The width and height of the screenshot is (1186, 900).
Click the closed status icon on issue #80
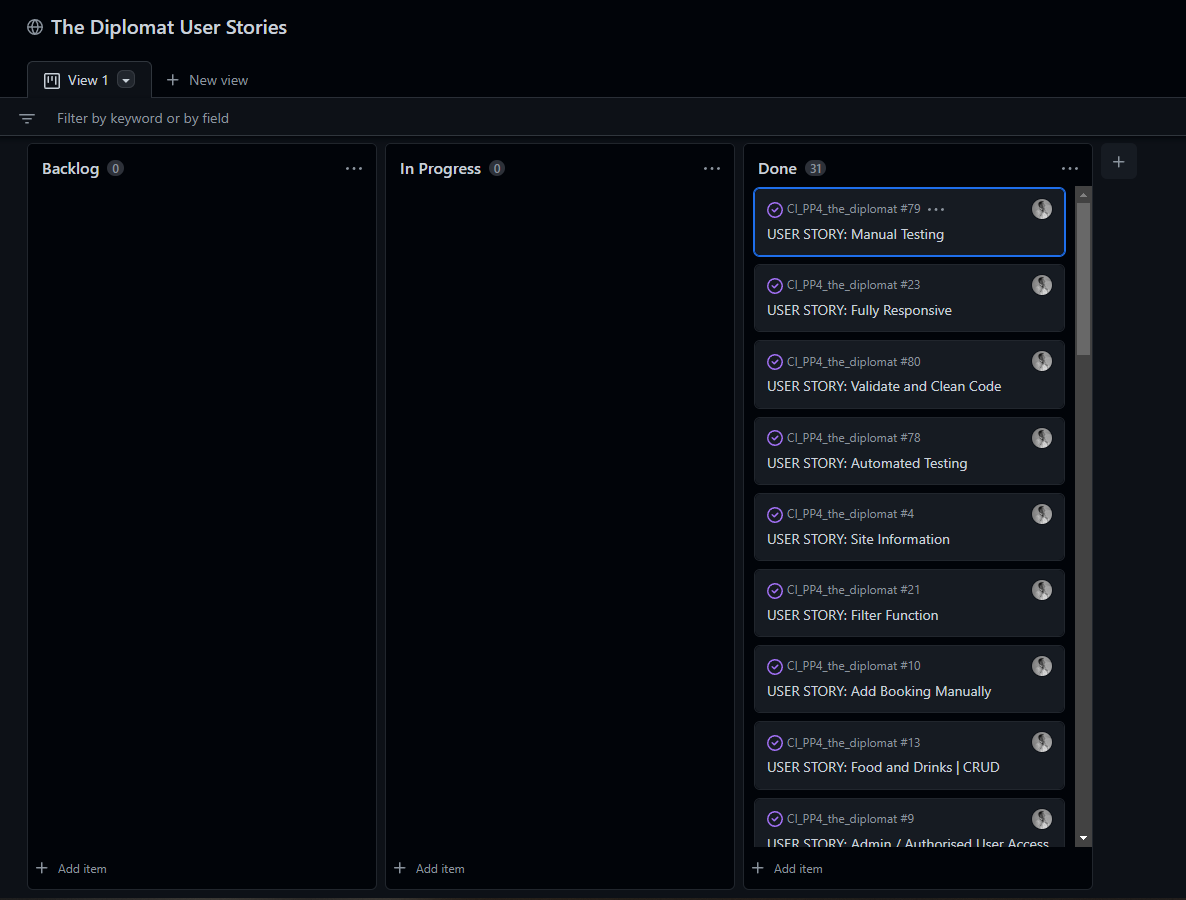775,362
